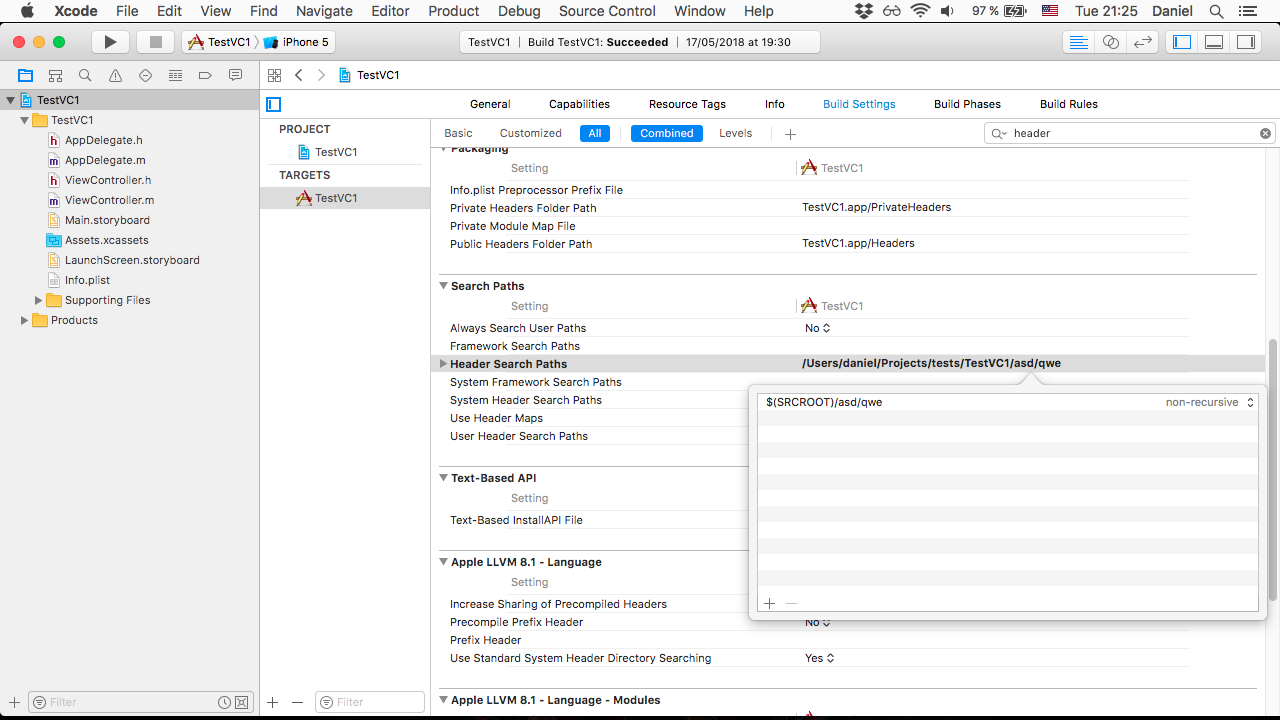Collapse the TestVC1 group folder
The height and width of the screenshot is (720, 1280).
[x=25, y=120]
